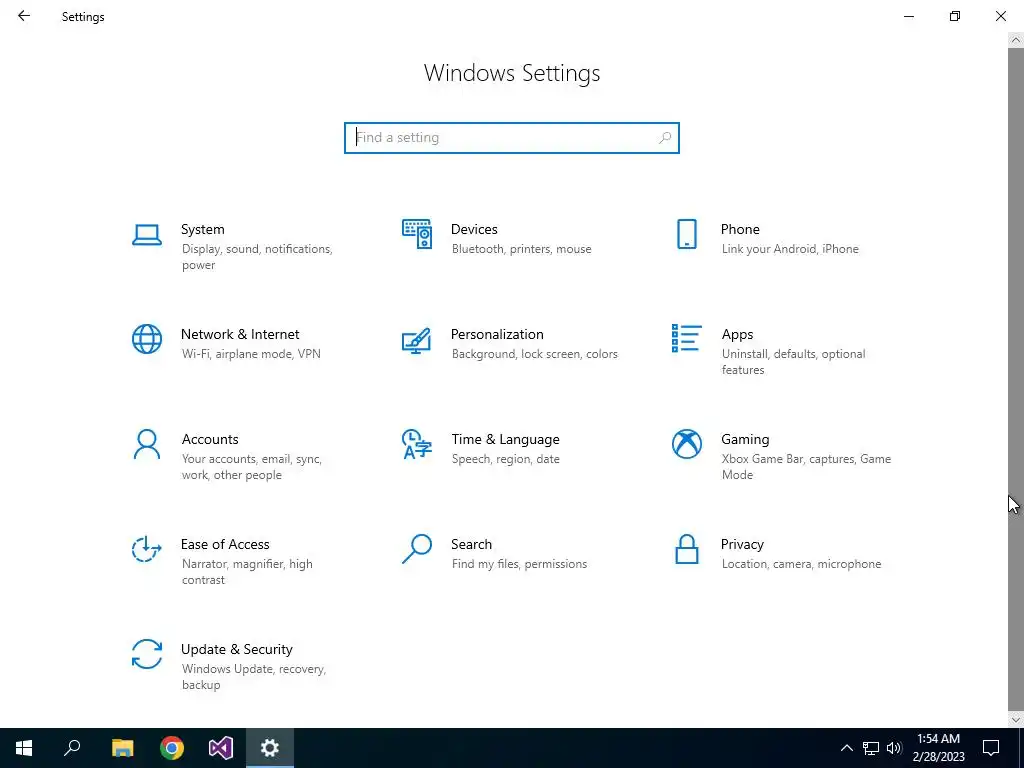Image resolution: width=1024 pixels, height=768 pixels.
Task: Open Update & Security title
Action: click(236, 650)
